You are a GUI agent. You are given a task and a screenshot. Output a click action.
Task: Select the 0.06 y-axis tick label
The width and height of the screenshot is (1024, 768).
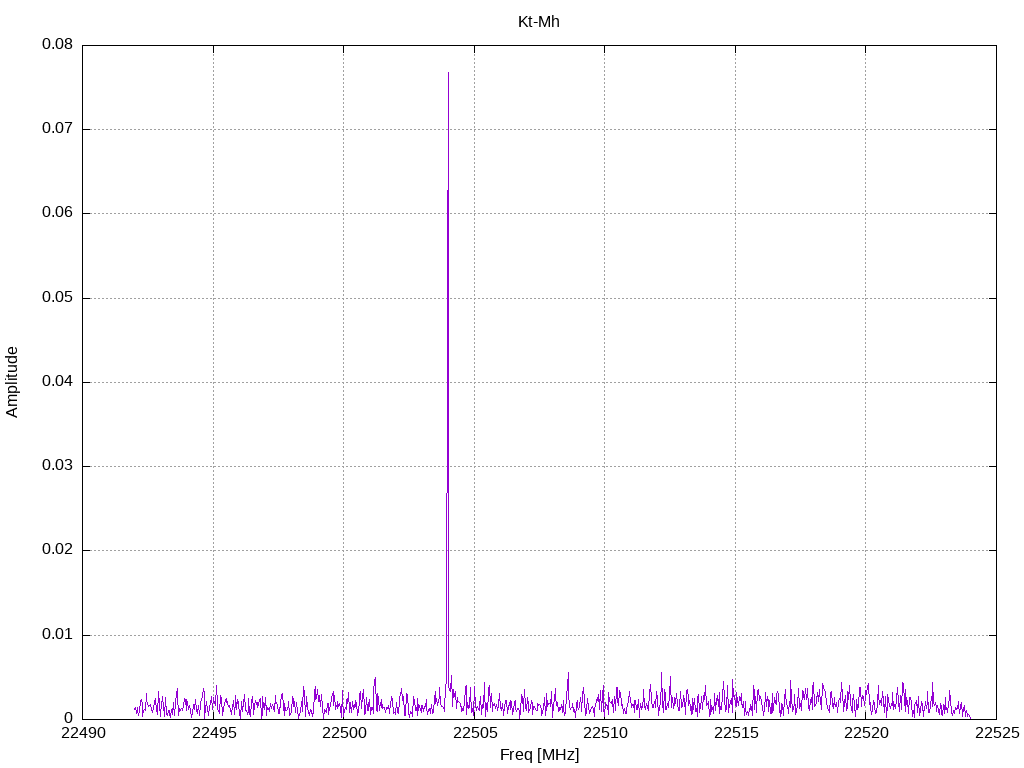[56, 213]
